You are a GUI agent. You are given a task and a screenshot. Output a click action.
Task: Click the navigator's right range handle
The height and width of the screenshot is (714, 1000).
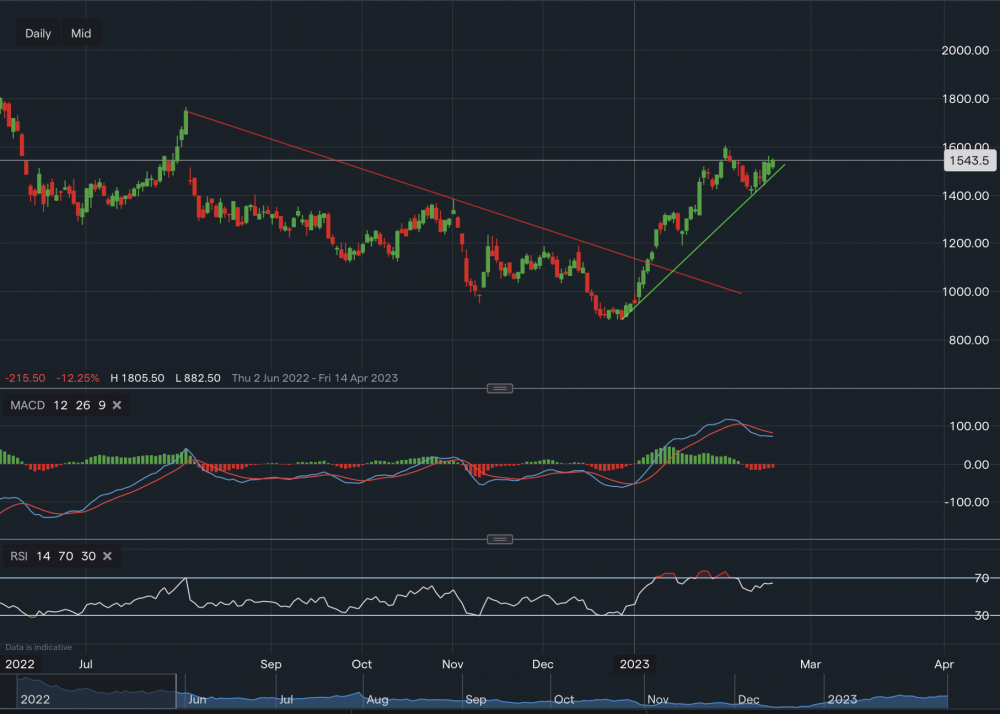[x=176, y=690]
